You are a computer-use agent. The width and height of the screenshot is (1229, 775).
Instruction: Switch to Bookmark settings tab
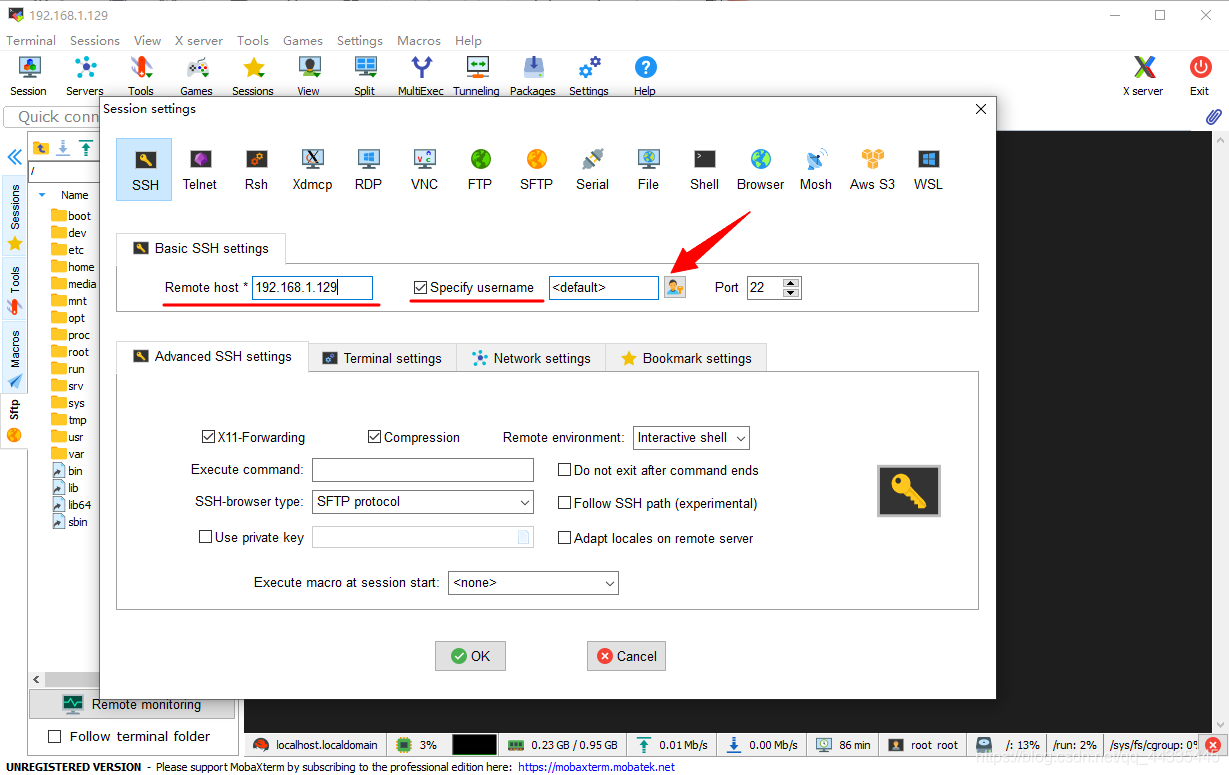click(686, 358)
